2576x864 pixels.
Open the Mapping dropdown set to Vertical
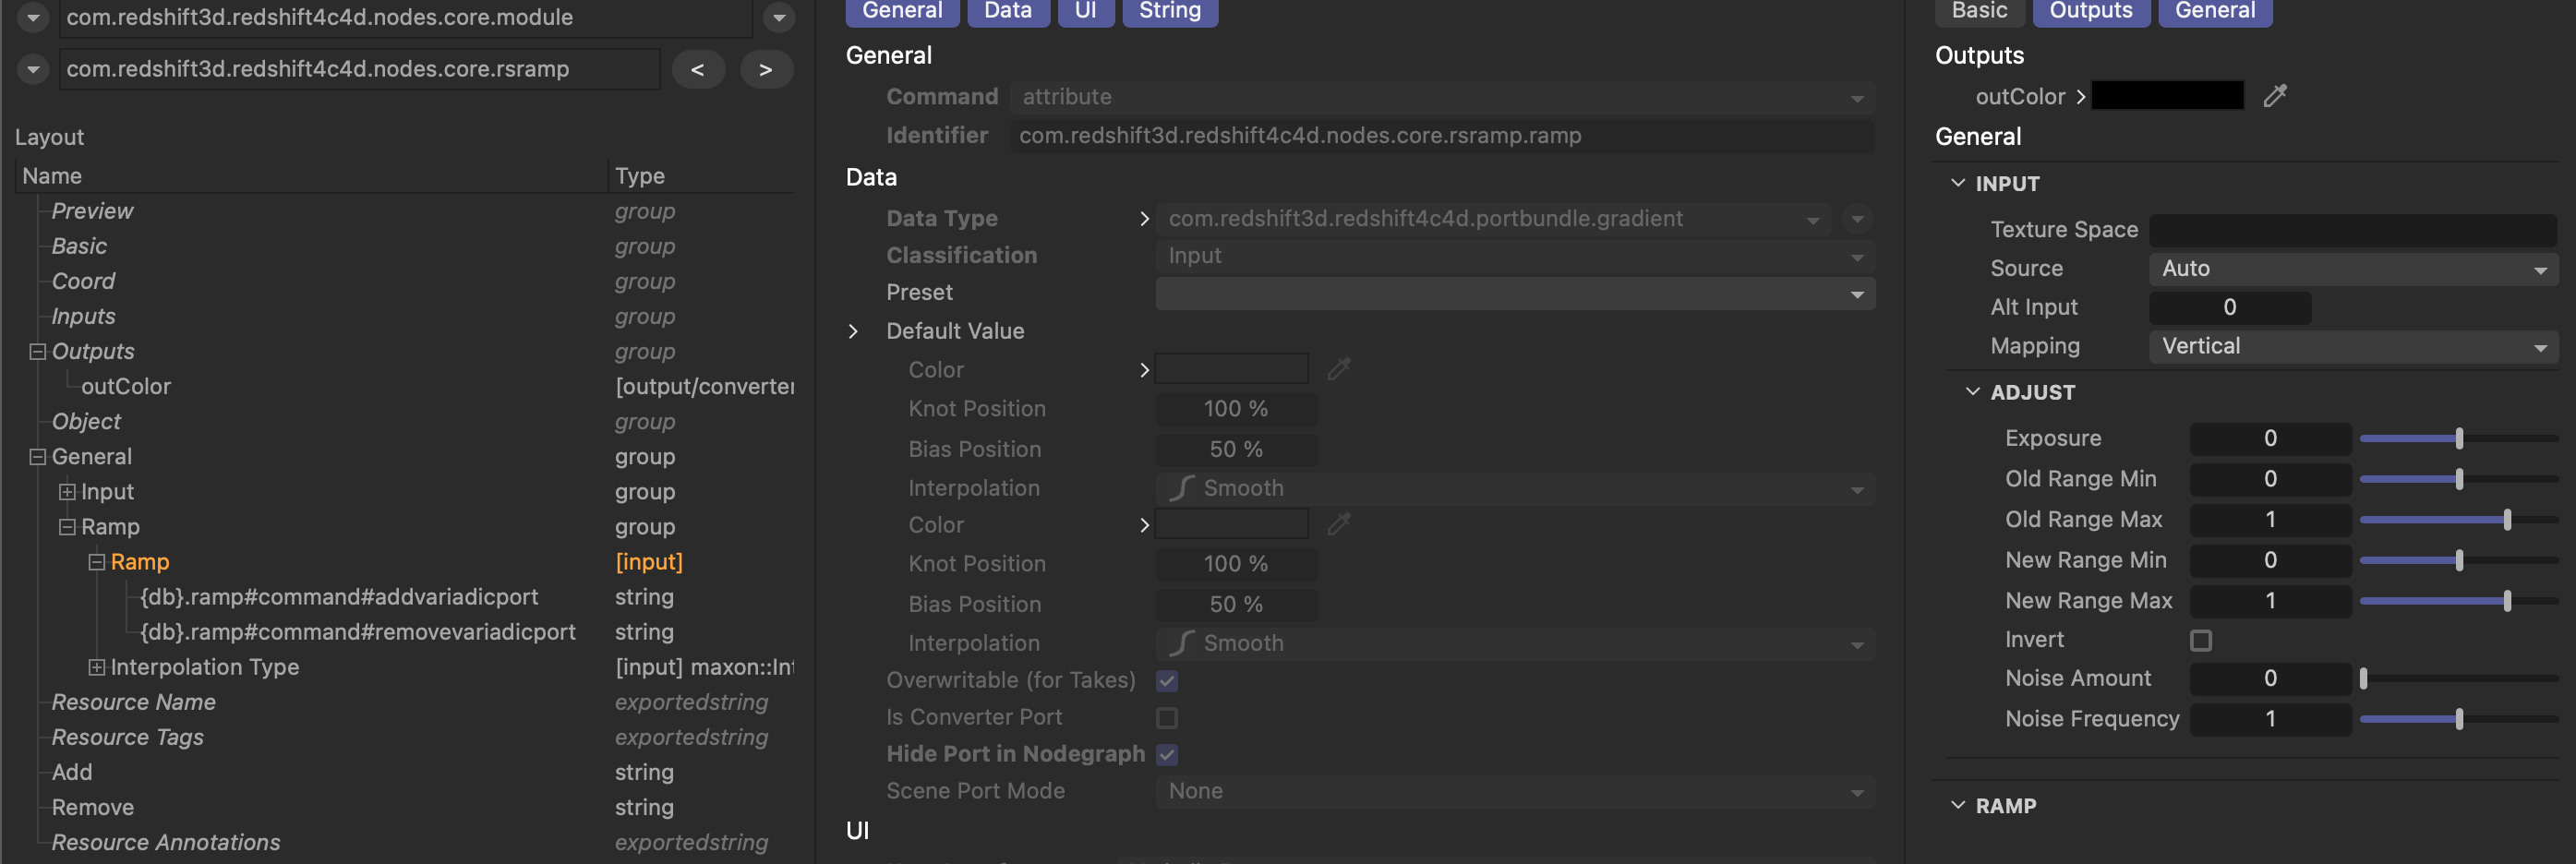click(2352, 347)
